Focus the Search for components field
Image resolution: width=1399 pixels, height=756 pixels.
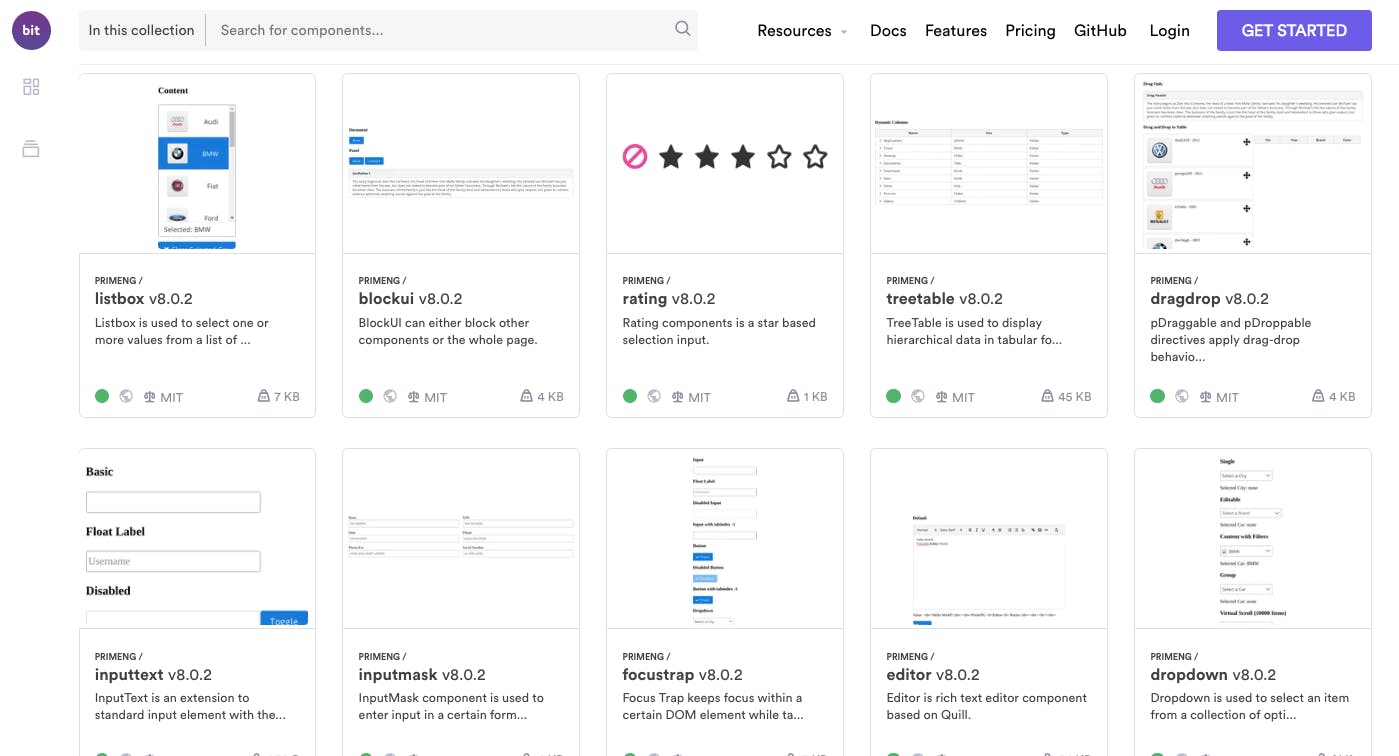pos(440,31)
